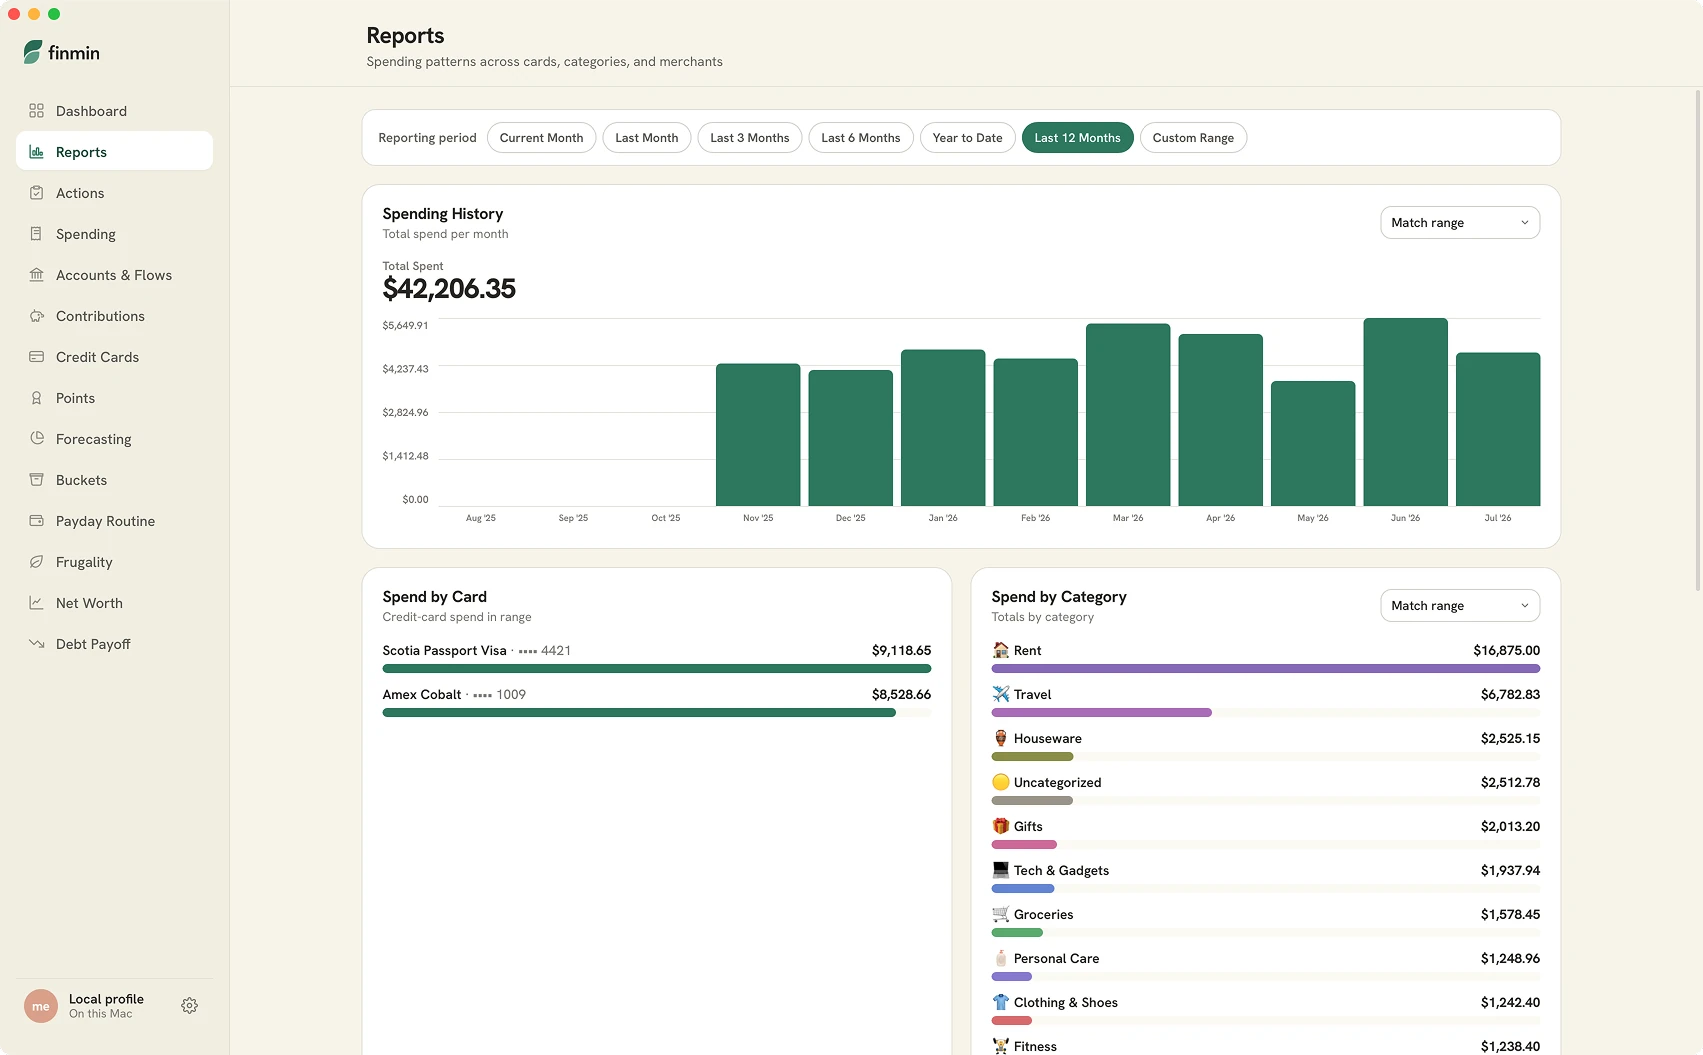Viewport: 1703px width, 1055px height.
Task: Click Scotia Passport Visa card row
Action: [657, 659]
